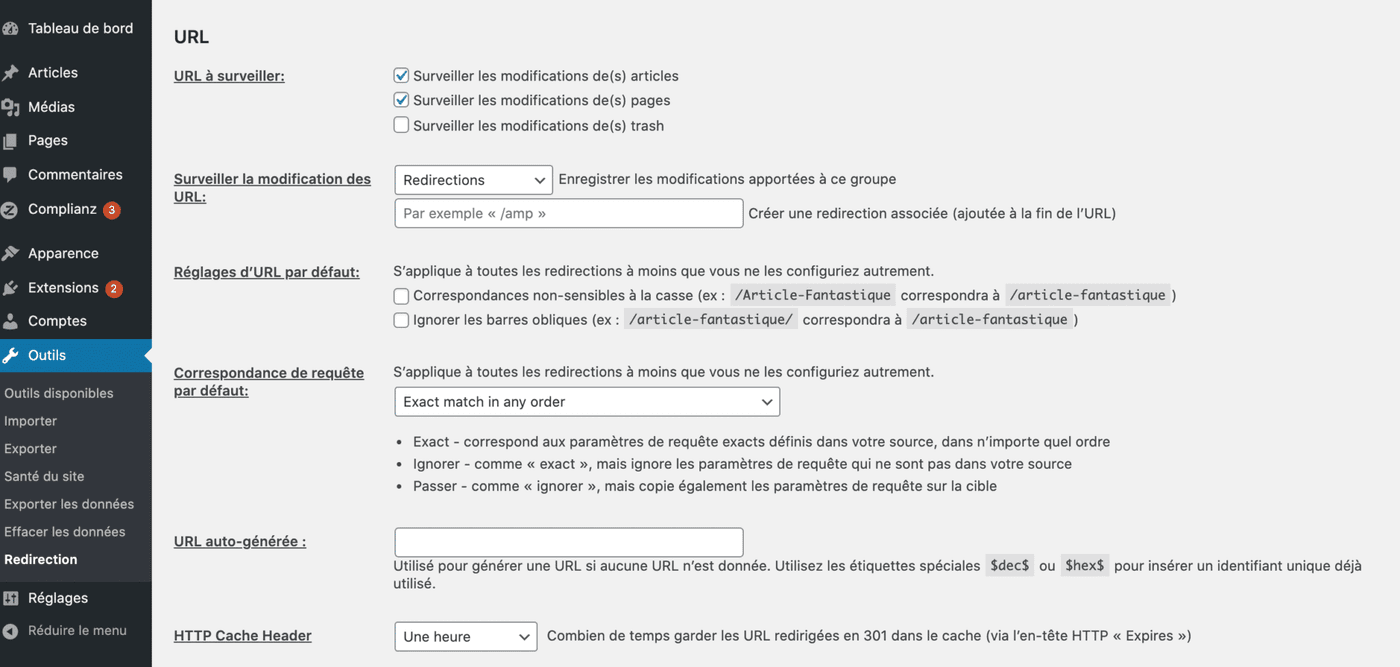Enable case-insensitive URL matching
The image size is (1400, 667).
[x=401, y=295]
